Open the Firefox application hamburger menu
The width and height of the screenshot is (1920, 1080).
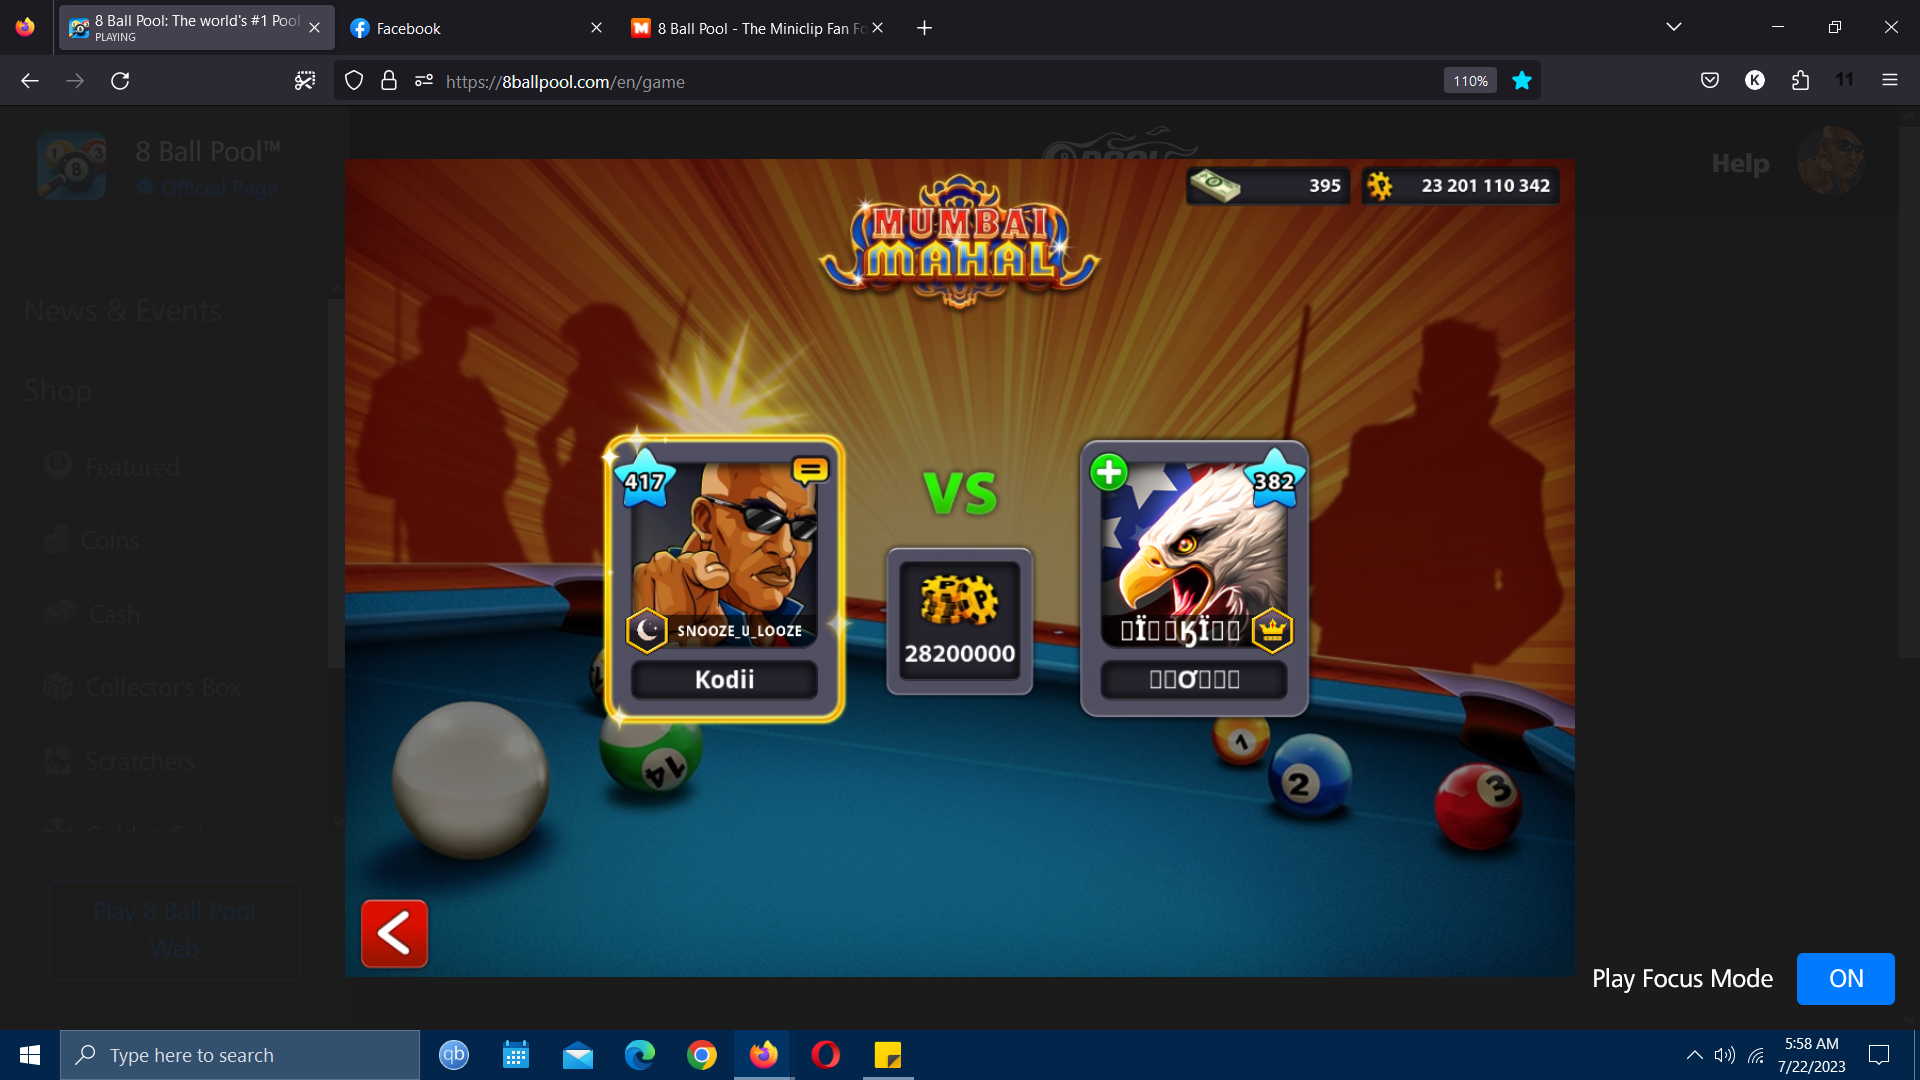[x=1890, y=81]
